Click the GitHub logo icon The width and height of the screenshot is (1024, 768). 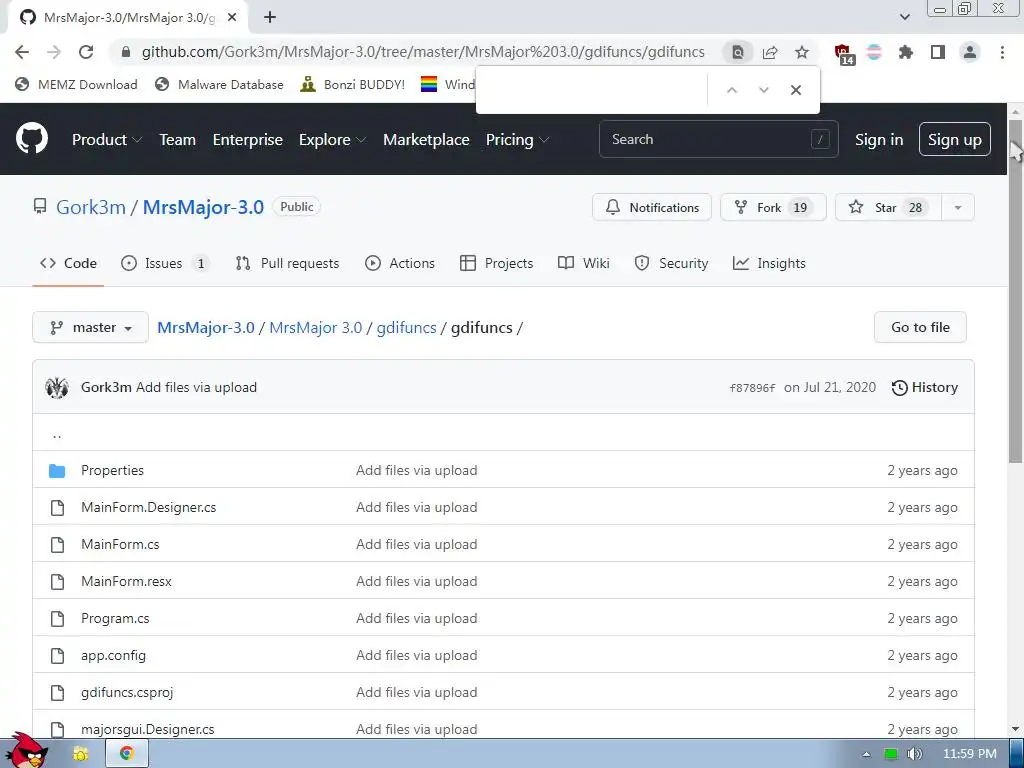point(32,138)
